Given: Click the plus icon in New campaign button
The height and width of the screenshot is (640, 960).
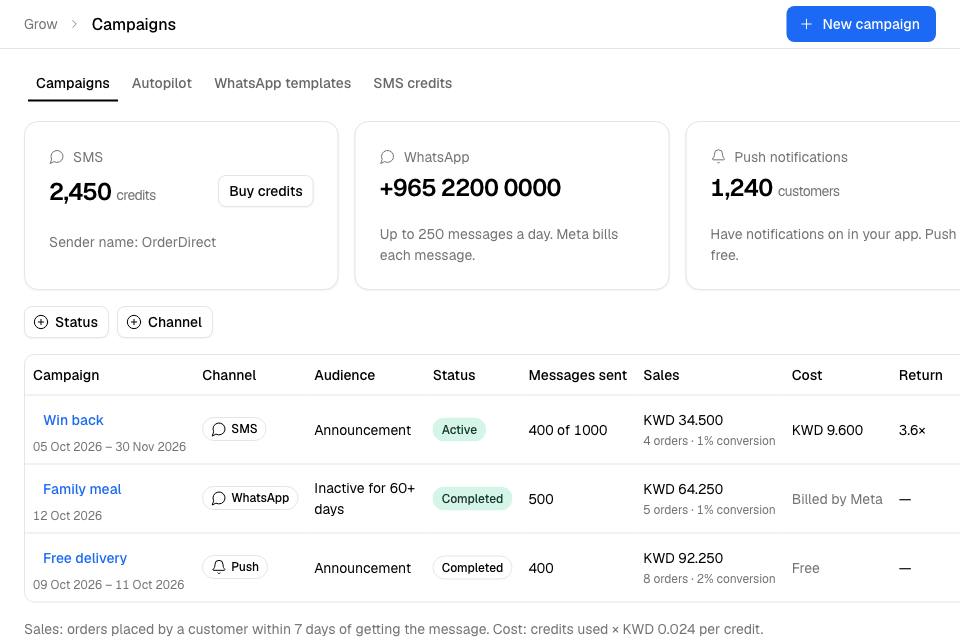Looking at the screenshot, I should (x=806, y=24).
